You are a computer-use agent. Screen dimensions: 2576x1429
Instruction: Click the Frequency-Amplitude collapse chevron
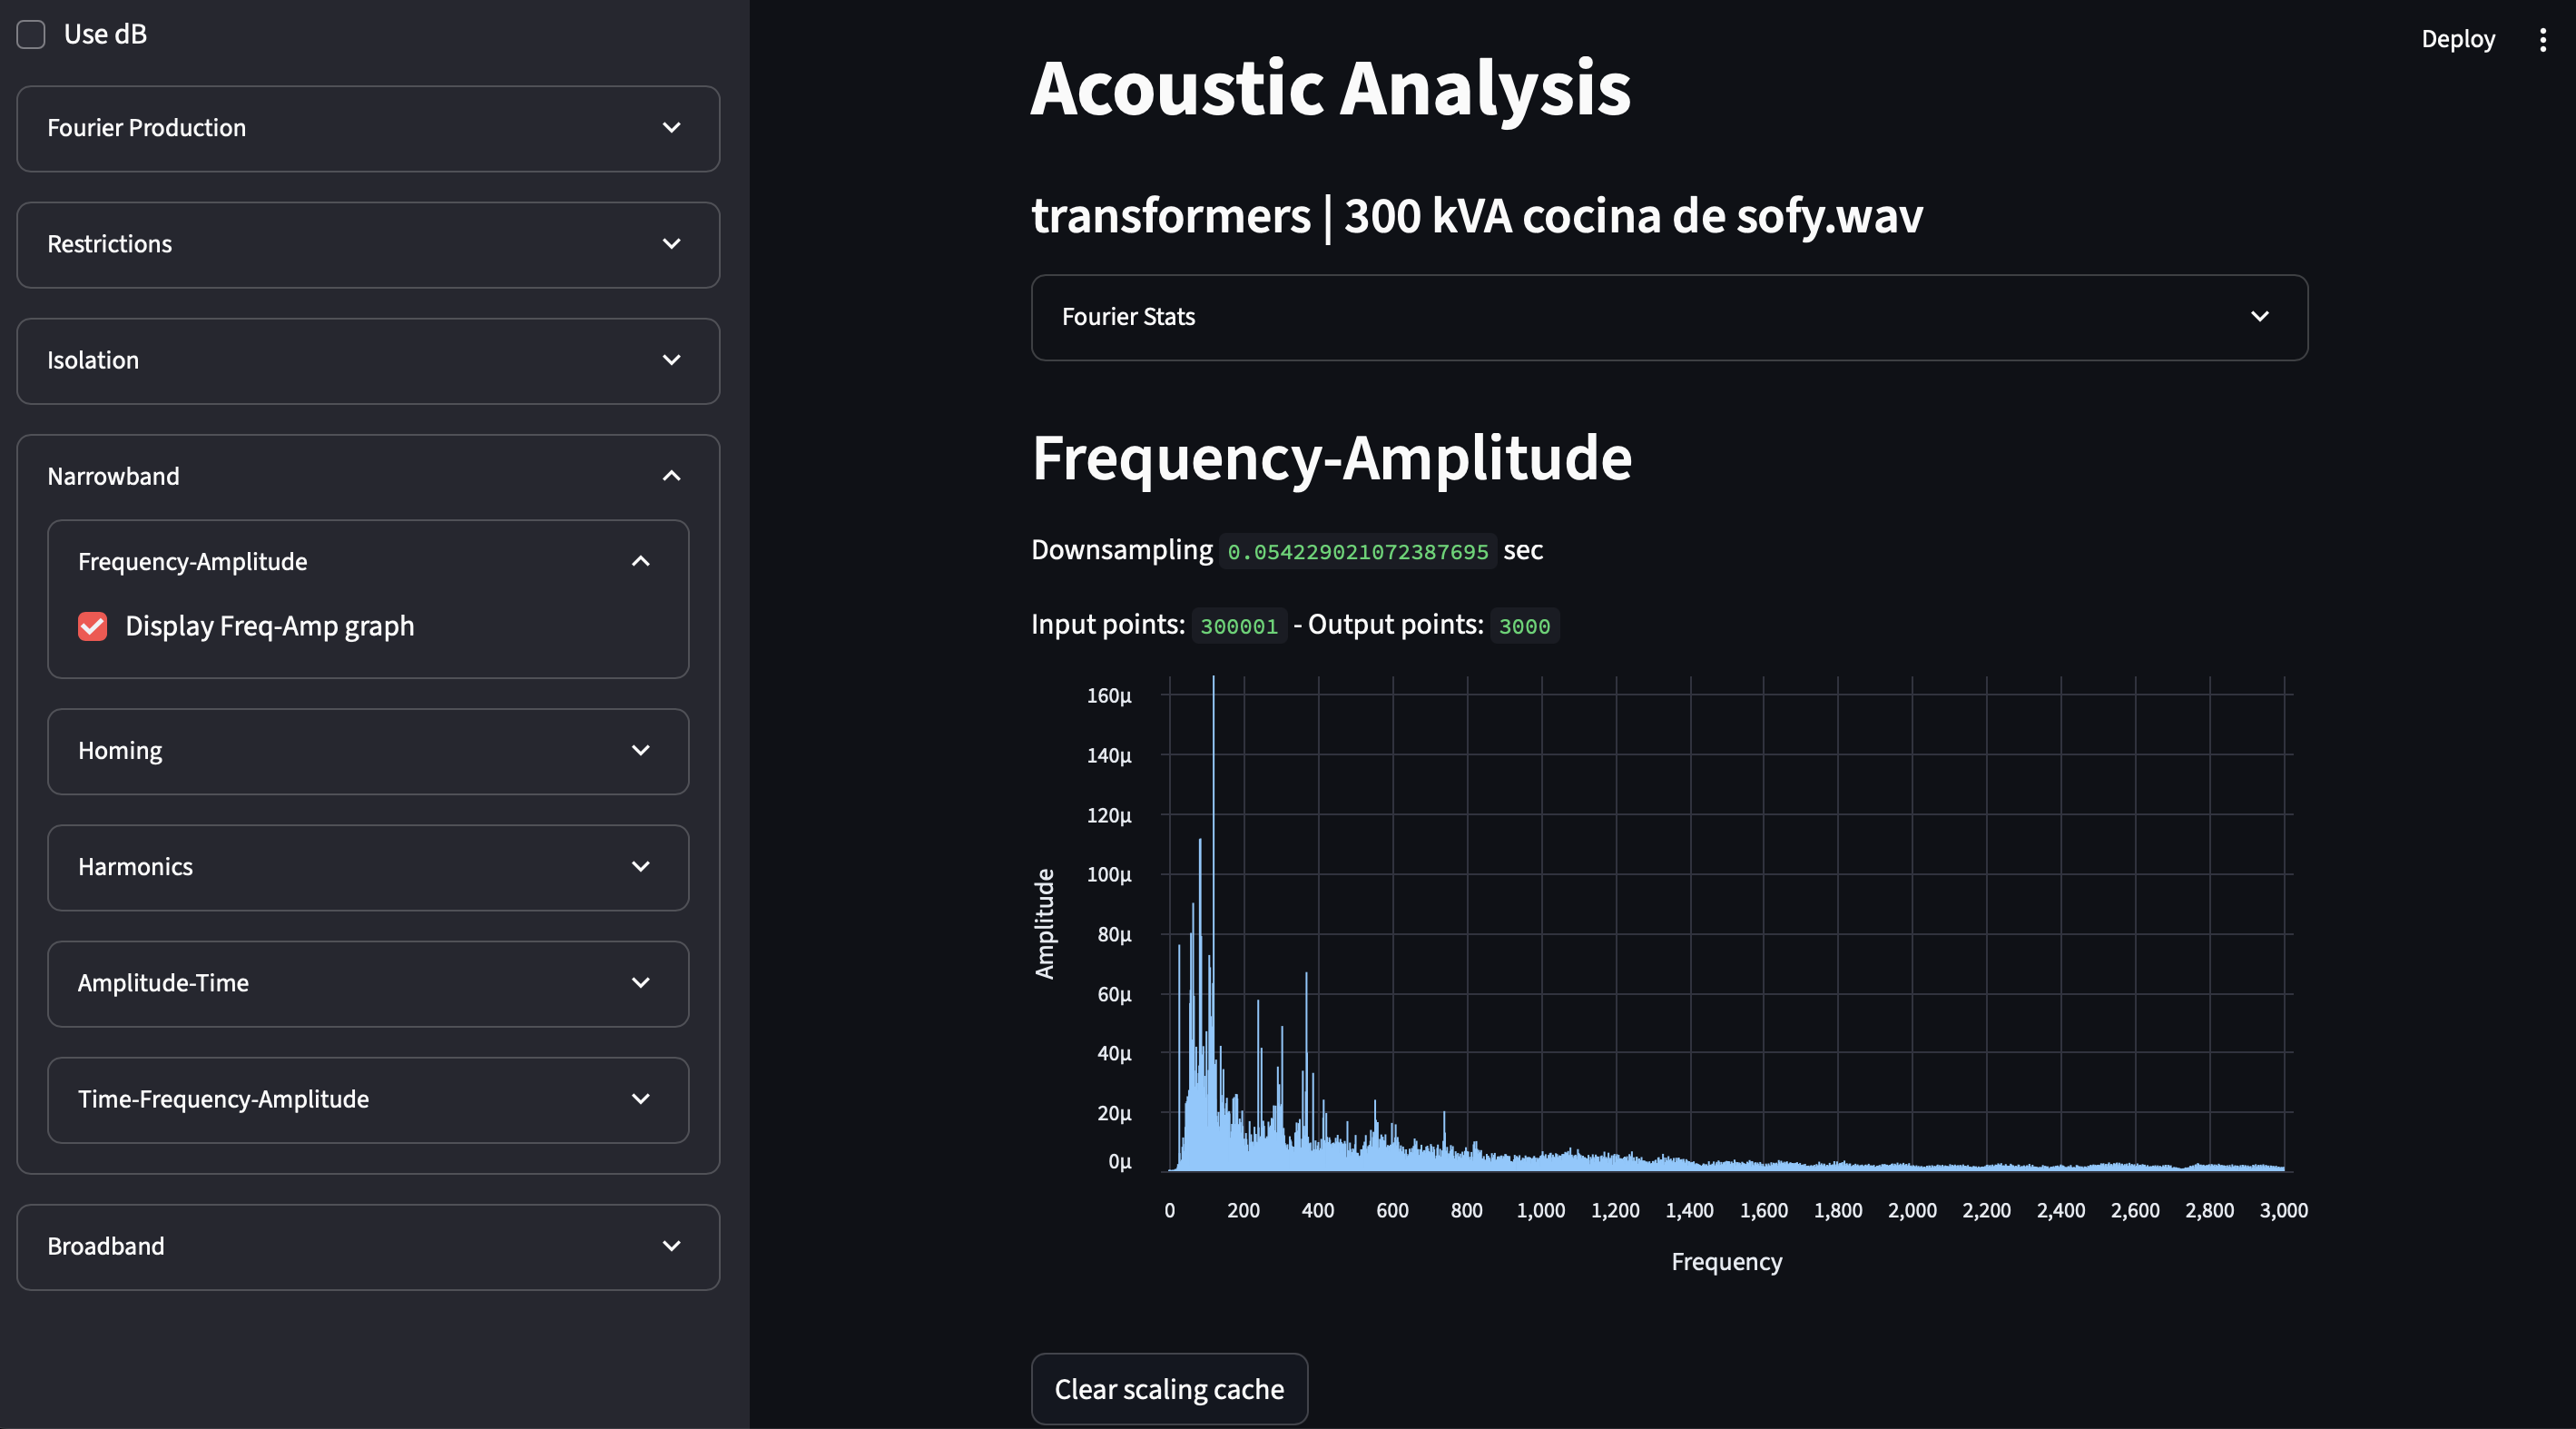pos(640,562)
